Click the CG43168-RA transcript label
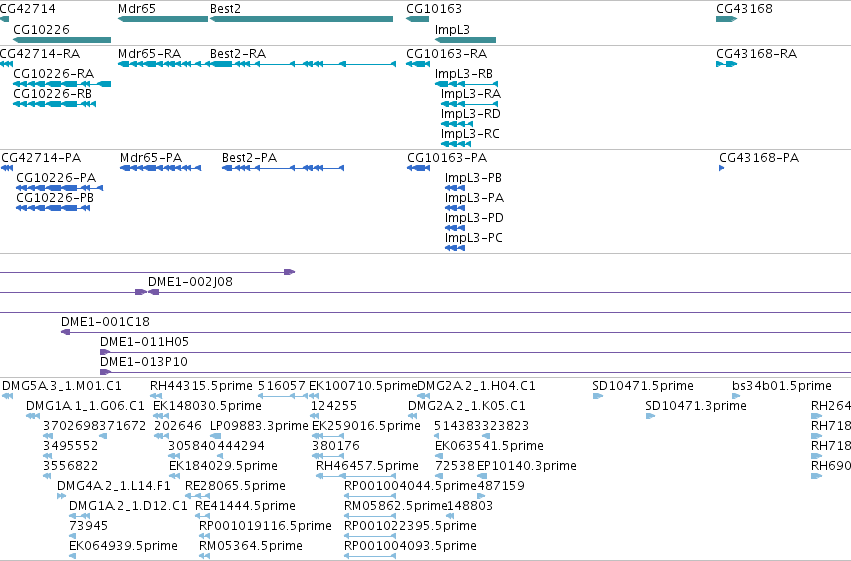851x561 pixels. pos(757,54)
